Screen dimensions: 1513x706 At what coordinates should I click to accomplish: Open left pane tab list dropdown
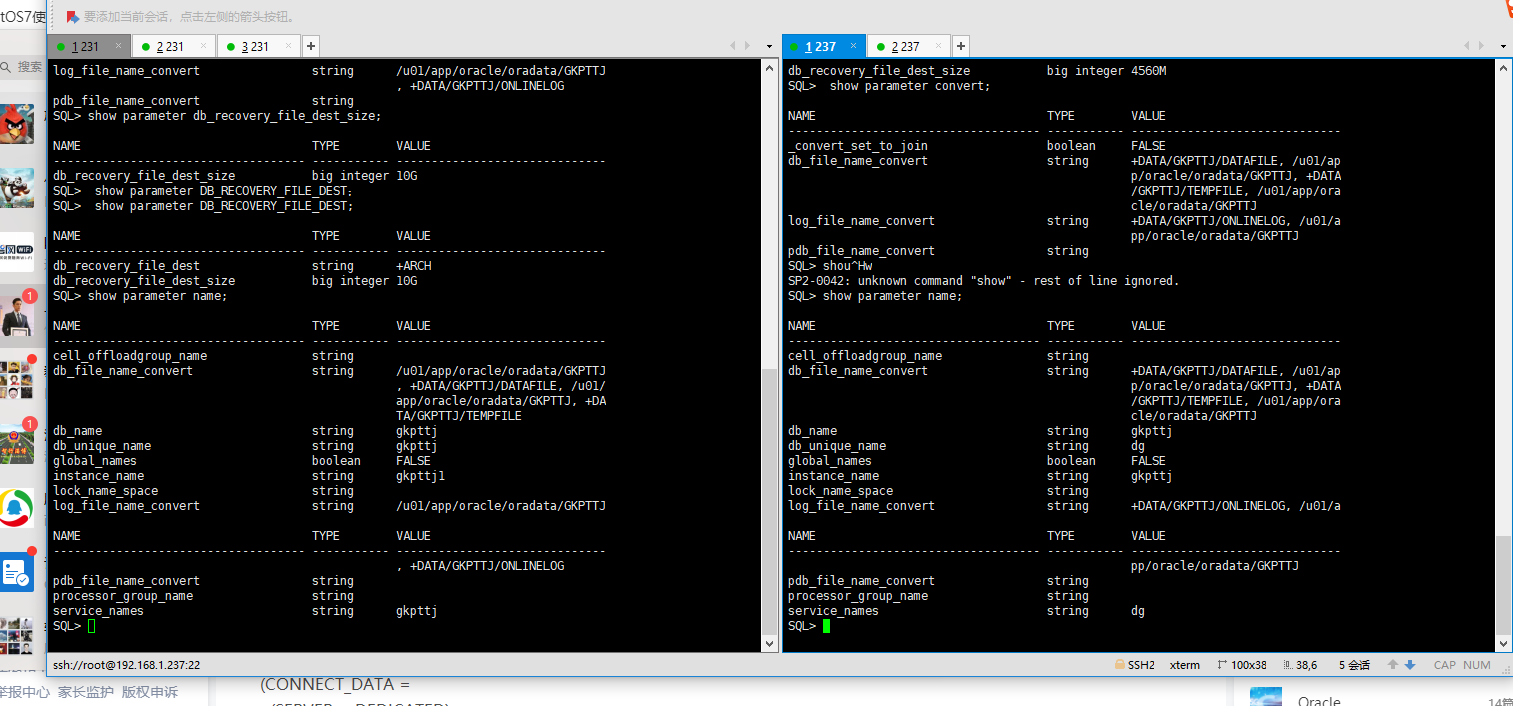coord(769,46)
